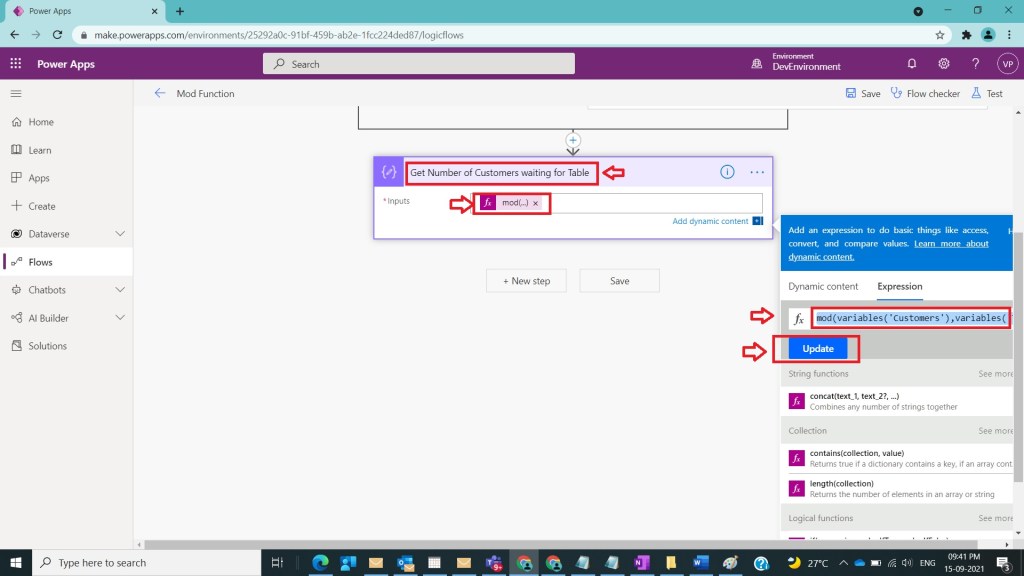Viewport: 1024px width, 576px height.
Task: Click the help question mark icon
Action: (x=976, y=63)
